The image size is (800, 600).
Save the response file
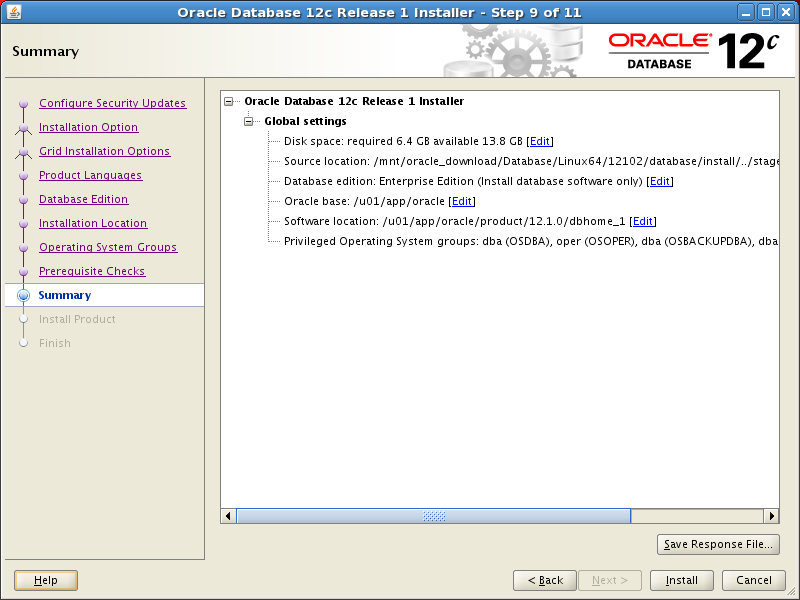point(718,544)
